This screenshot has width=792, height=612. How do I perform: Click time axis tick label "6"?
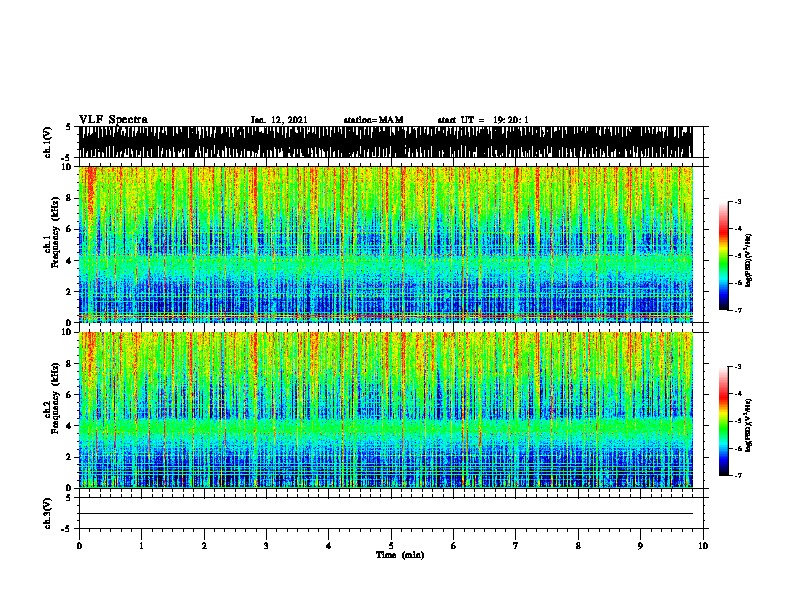pyautogui.click(x=453, y=546)
